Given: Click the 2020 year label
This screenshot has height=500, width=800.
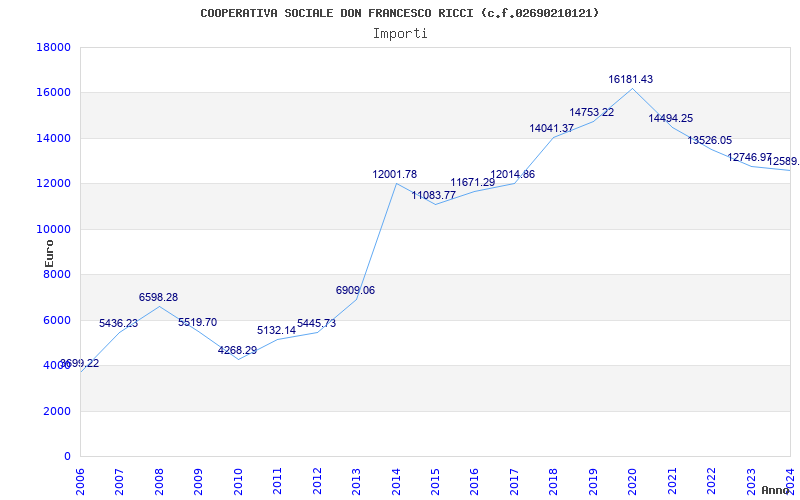Looking at the screenshot, I should coord(633,482).
